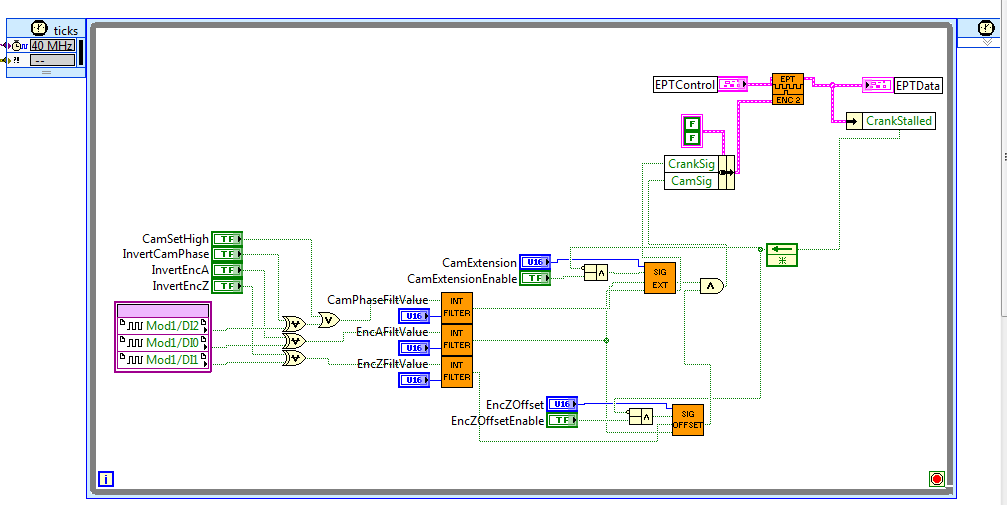Click the source clock stopwatch terminal icon
Viewport: 1007px width, 505px height.
(x=19, y=46)
